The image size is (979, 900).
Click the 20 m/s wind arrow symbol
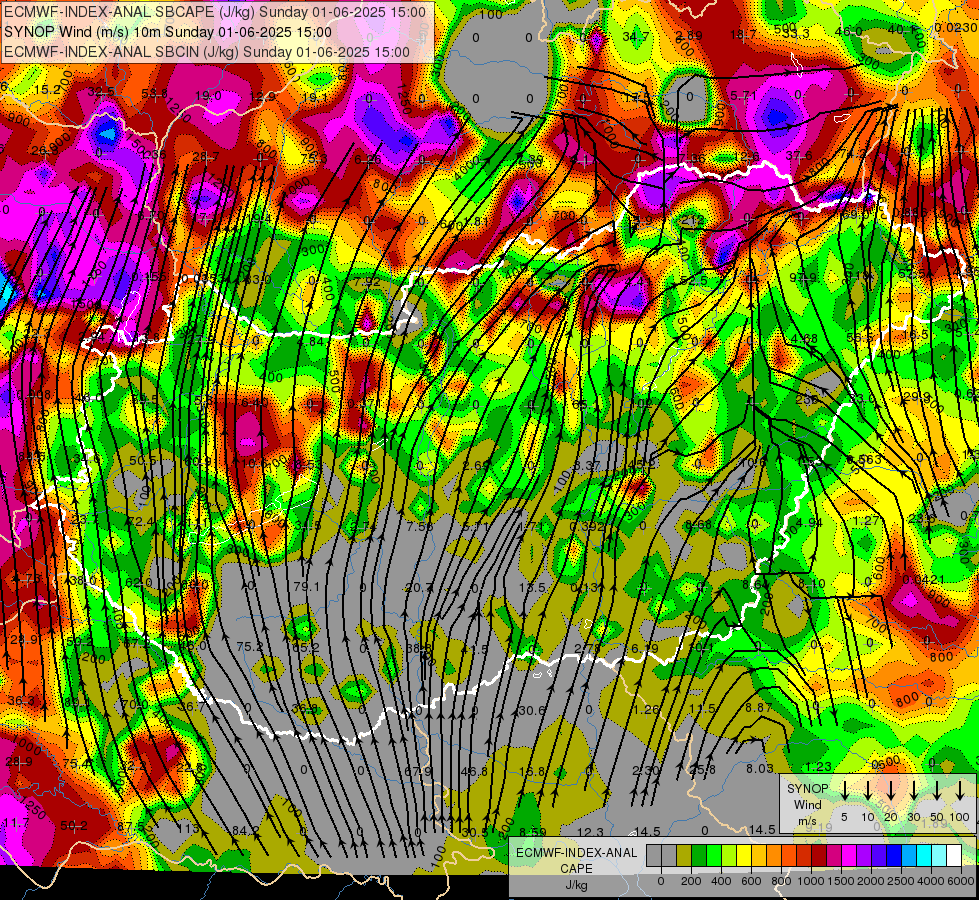[891, 791]
